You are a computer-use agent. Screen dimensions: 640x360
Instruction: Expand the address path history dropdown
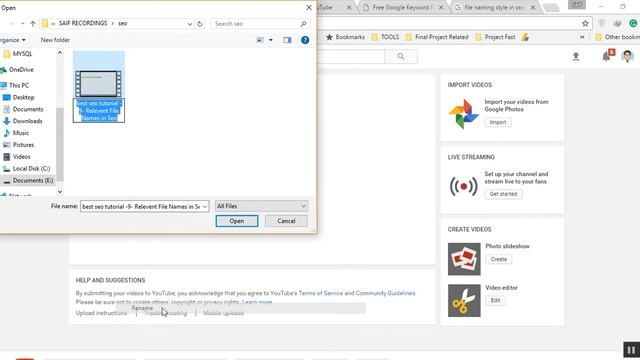click(189, 24)
